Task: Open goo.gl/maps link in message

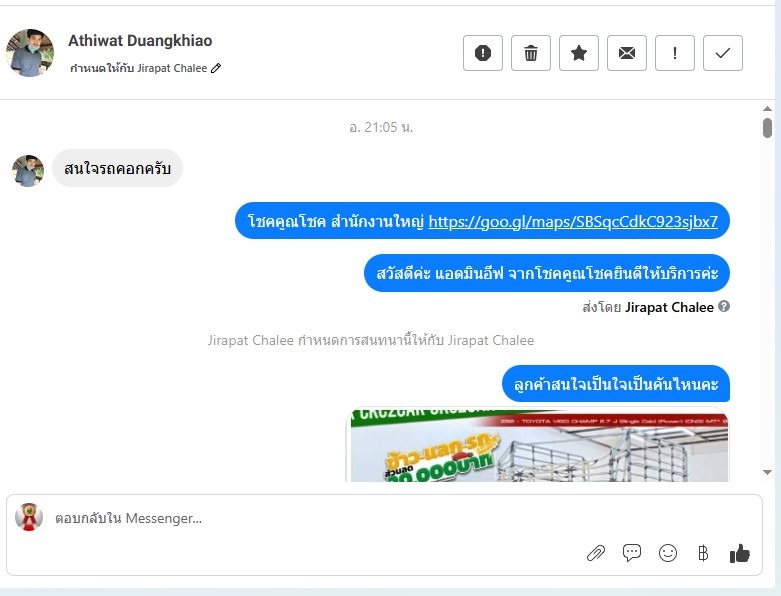Action: 573,221
